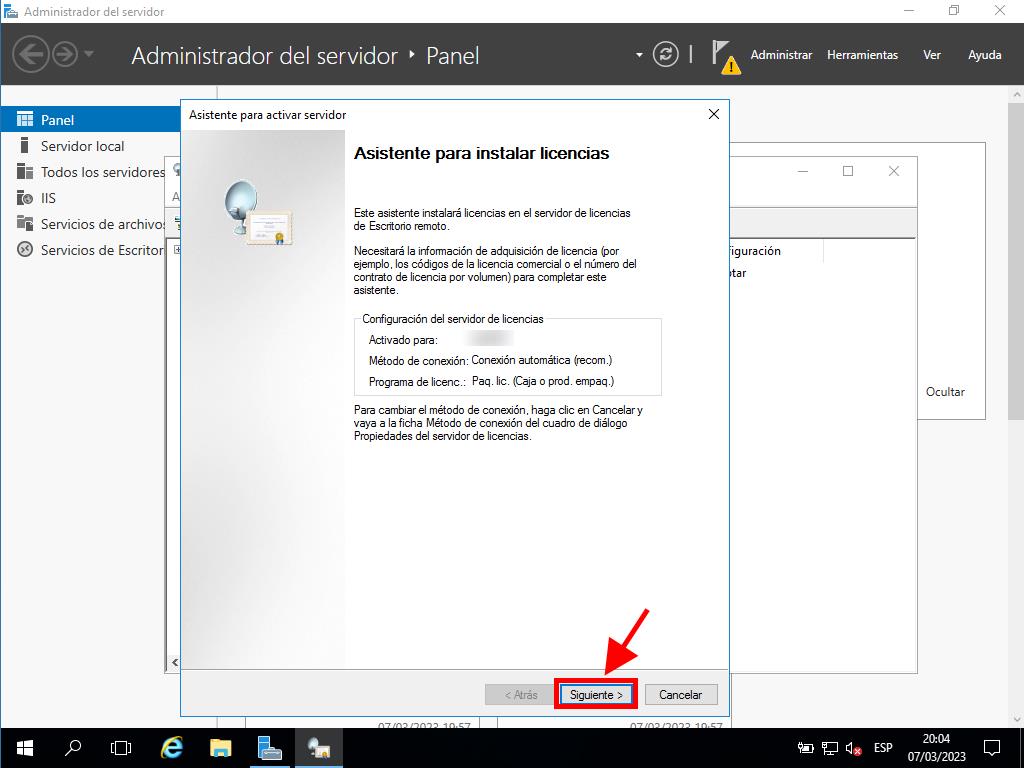
Task: Click the Siguiente button in wizard
Action: pos(596,694)
